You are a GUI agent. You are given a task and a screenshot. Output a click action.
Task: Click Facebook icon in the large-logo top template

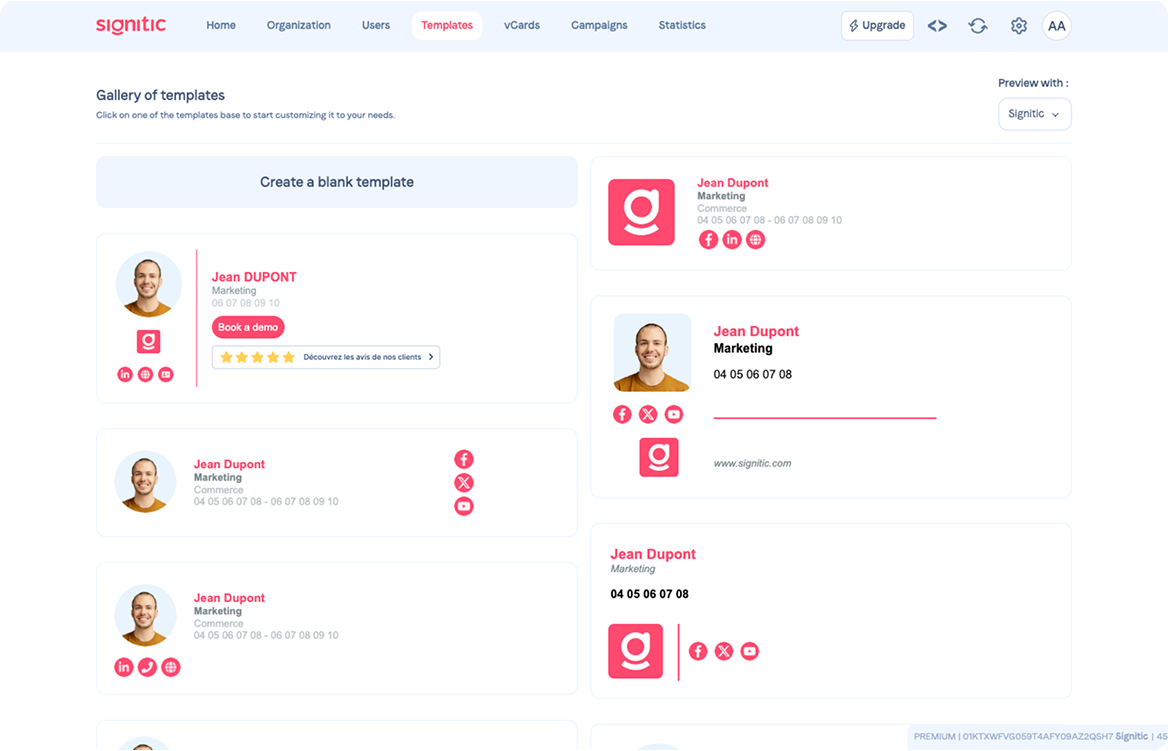click(708, 240)
